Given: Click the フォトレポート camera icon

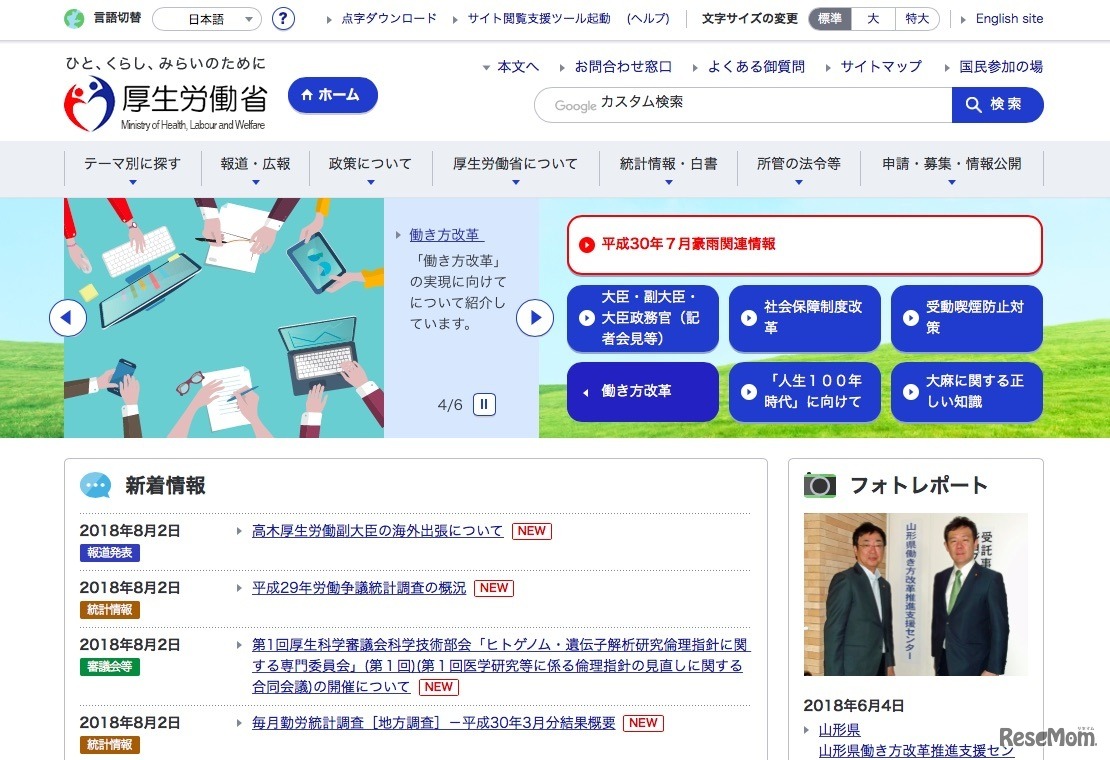Looking at the screenshot, I should pos(820,484).
